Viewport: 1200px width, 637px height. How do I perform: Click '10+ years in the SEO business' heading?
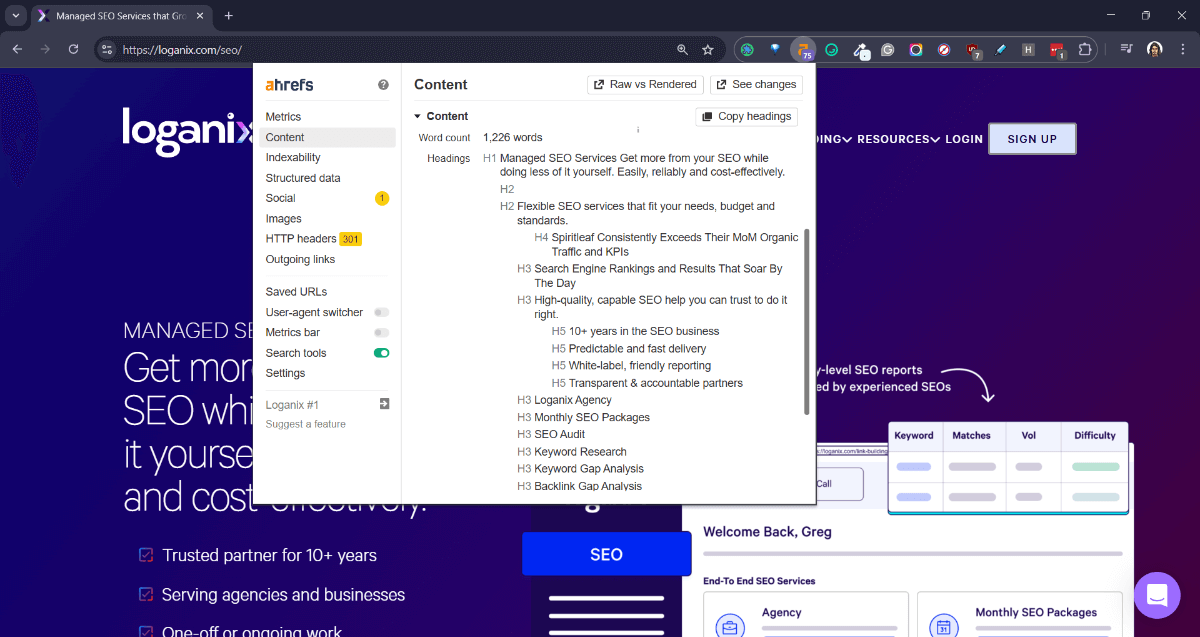[x=644, y=331]
